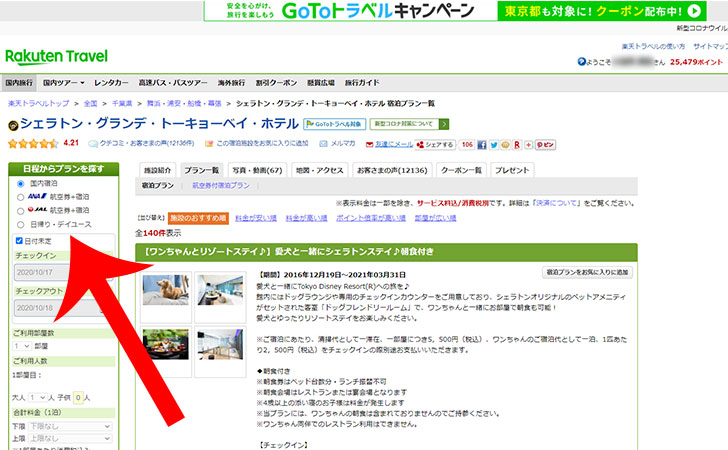Click the 25,479ポイント points balance

pos(696,62)
